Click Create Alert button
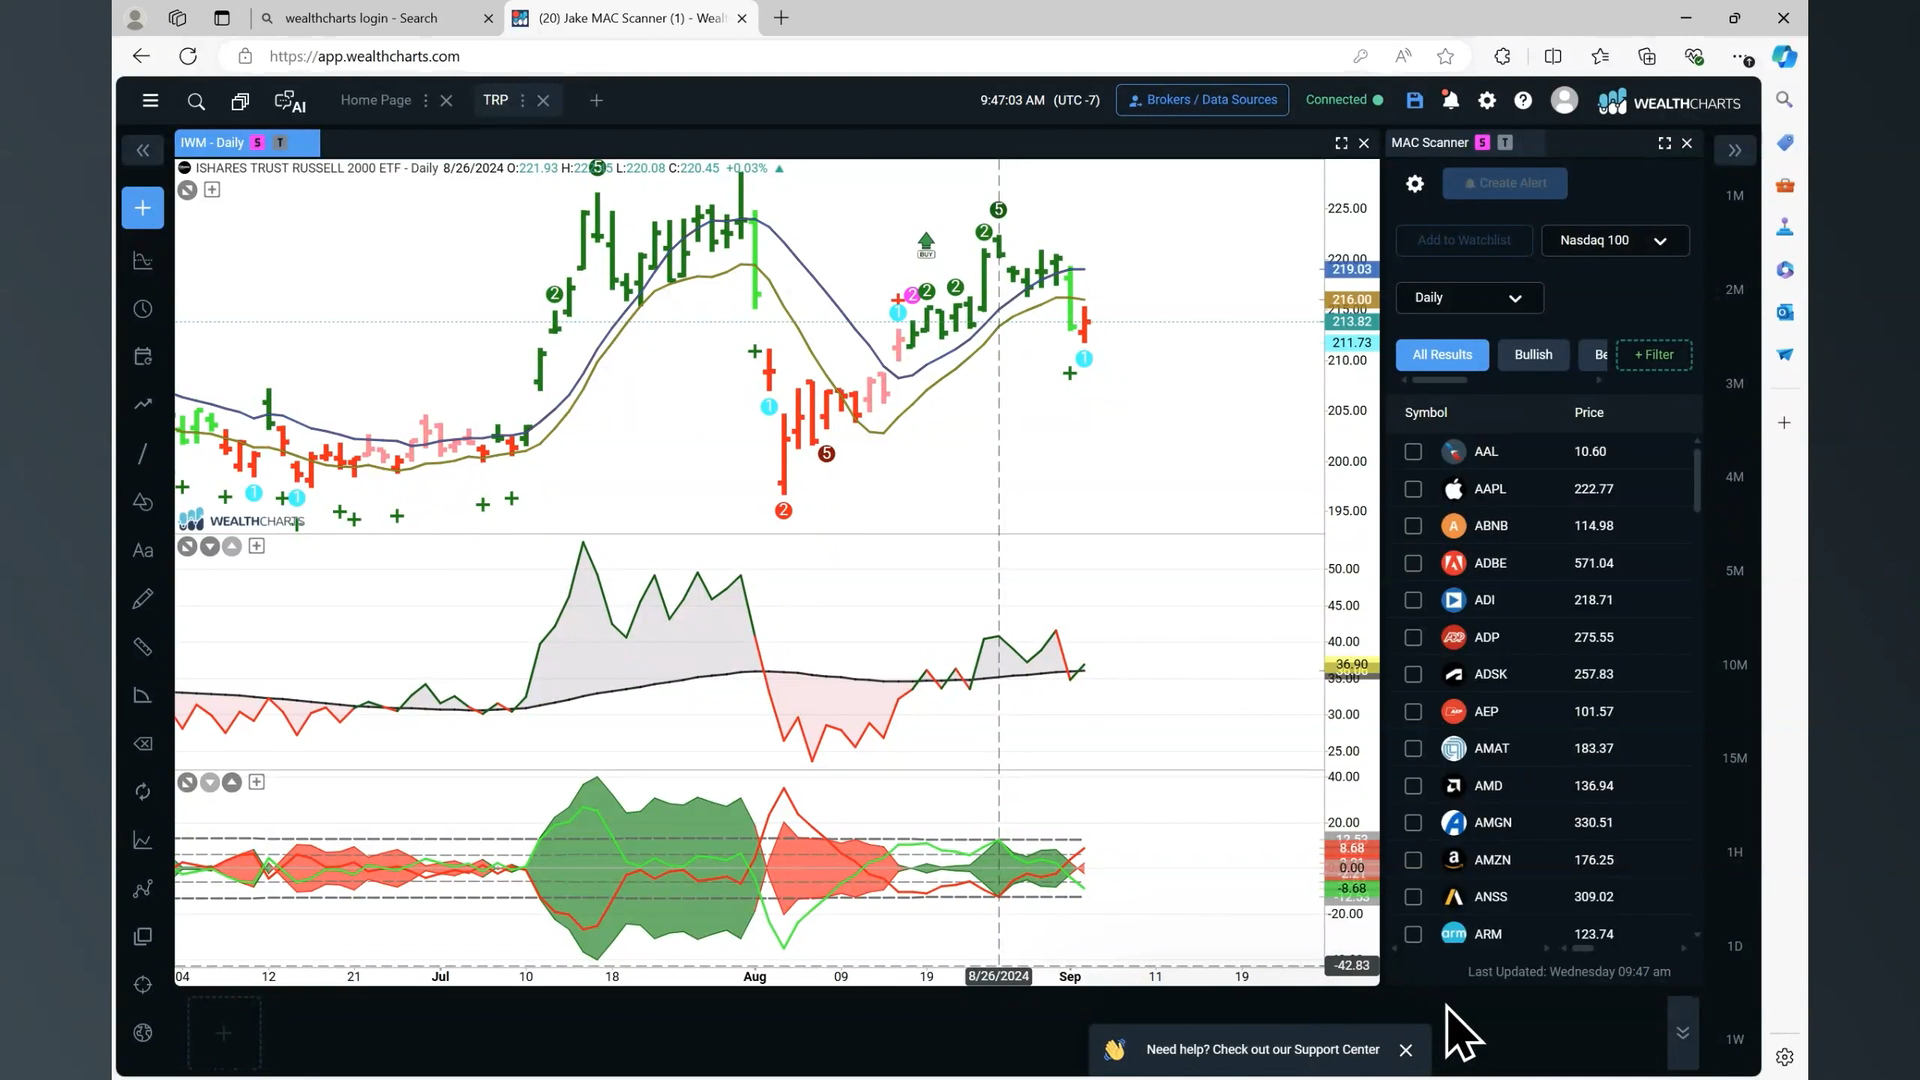 1504,183
